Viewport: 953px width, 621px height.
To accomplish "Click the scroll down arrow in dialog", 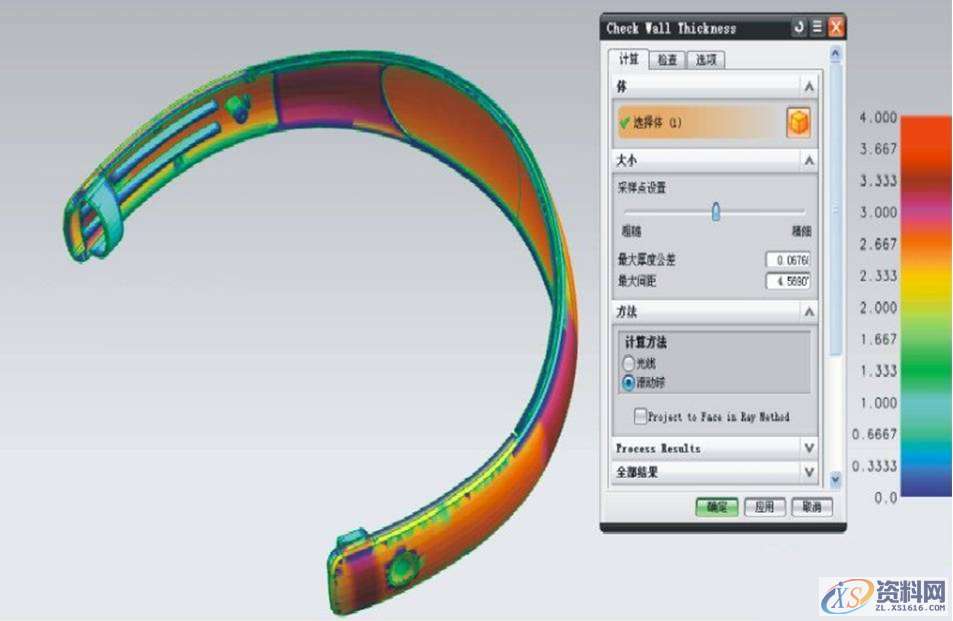I will pos(836,480).
